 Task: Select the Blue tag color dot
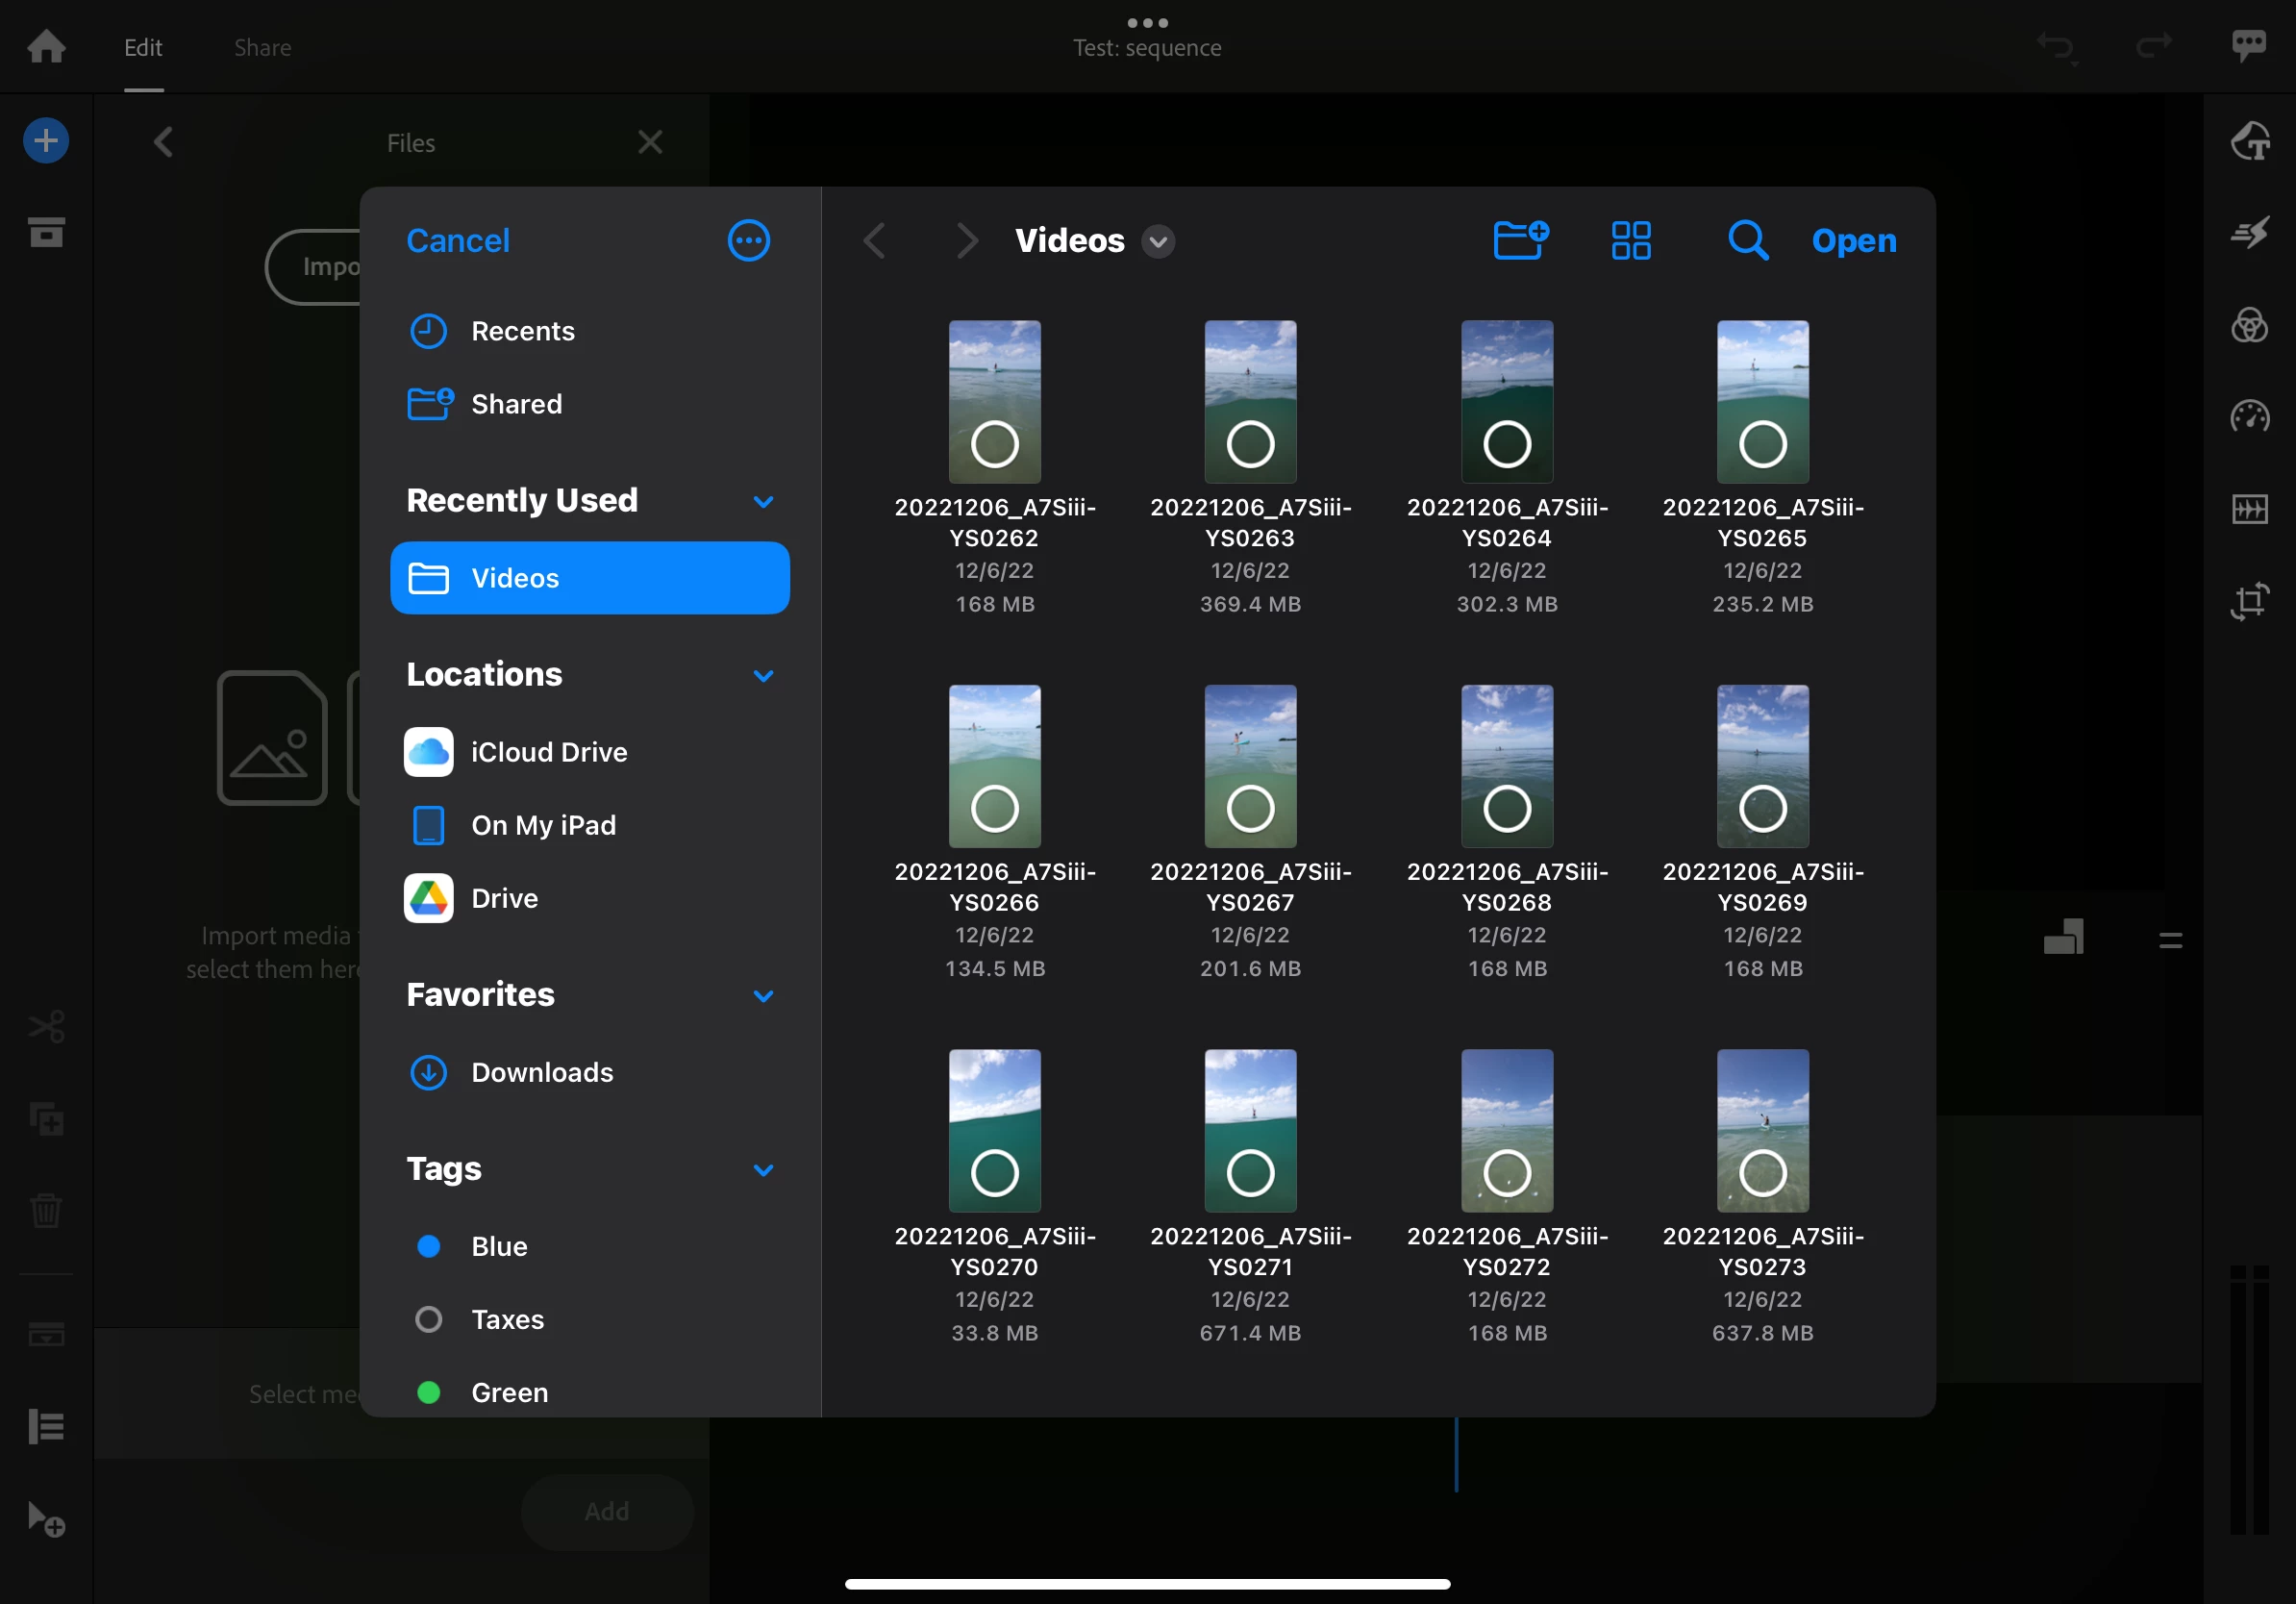pyautogui.click(x=428, y=1246)
